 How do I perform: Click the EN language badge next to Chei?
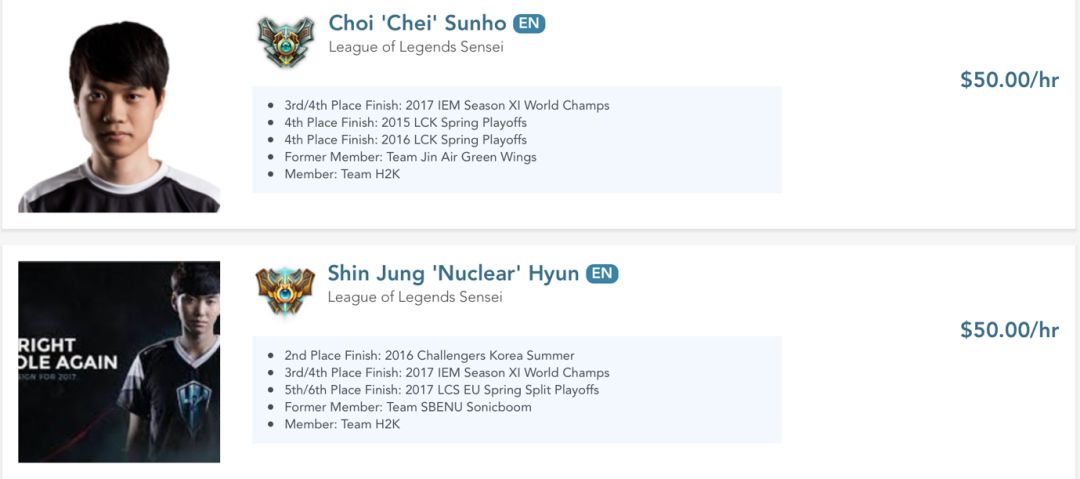[529, 23]
